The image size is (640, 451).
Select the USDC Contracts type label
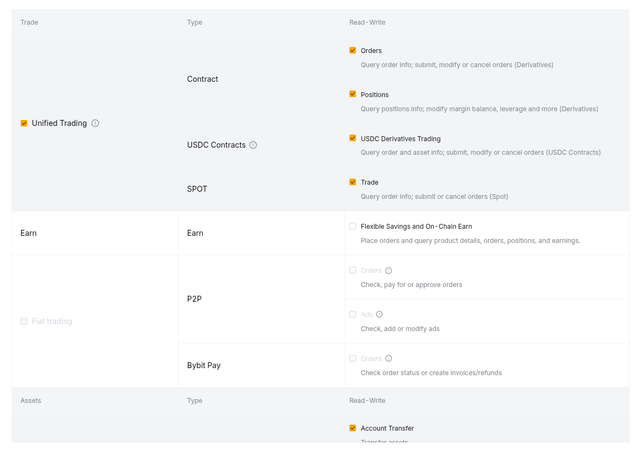coord(216,145)
